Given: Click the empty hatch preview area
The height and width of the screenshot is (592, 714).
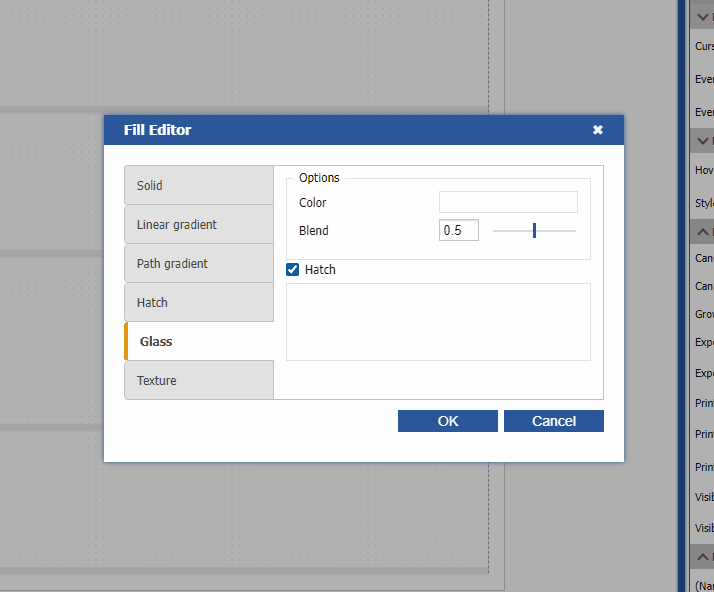Looking at the screenshot, I should point(438,321).
